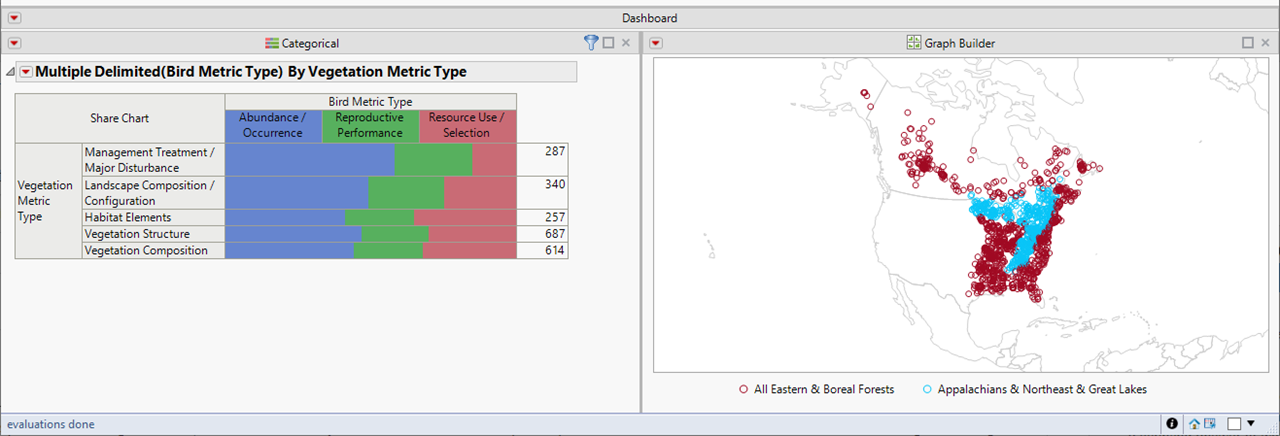Click red share bar in Vegetation Composition row
This screenshot has height=436, width=1280.
coord(470,250)
